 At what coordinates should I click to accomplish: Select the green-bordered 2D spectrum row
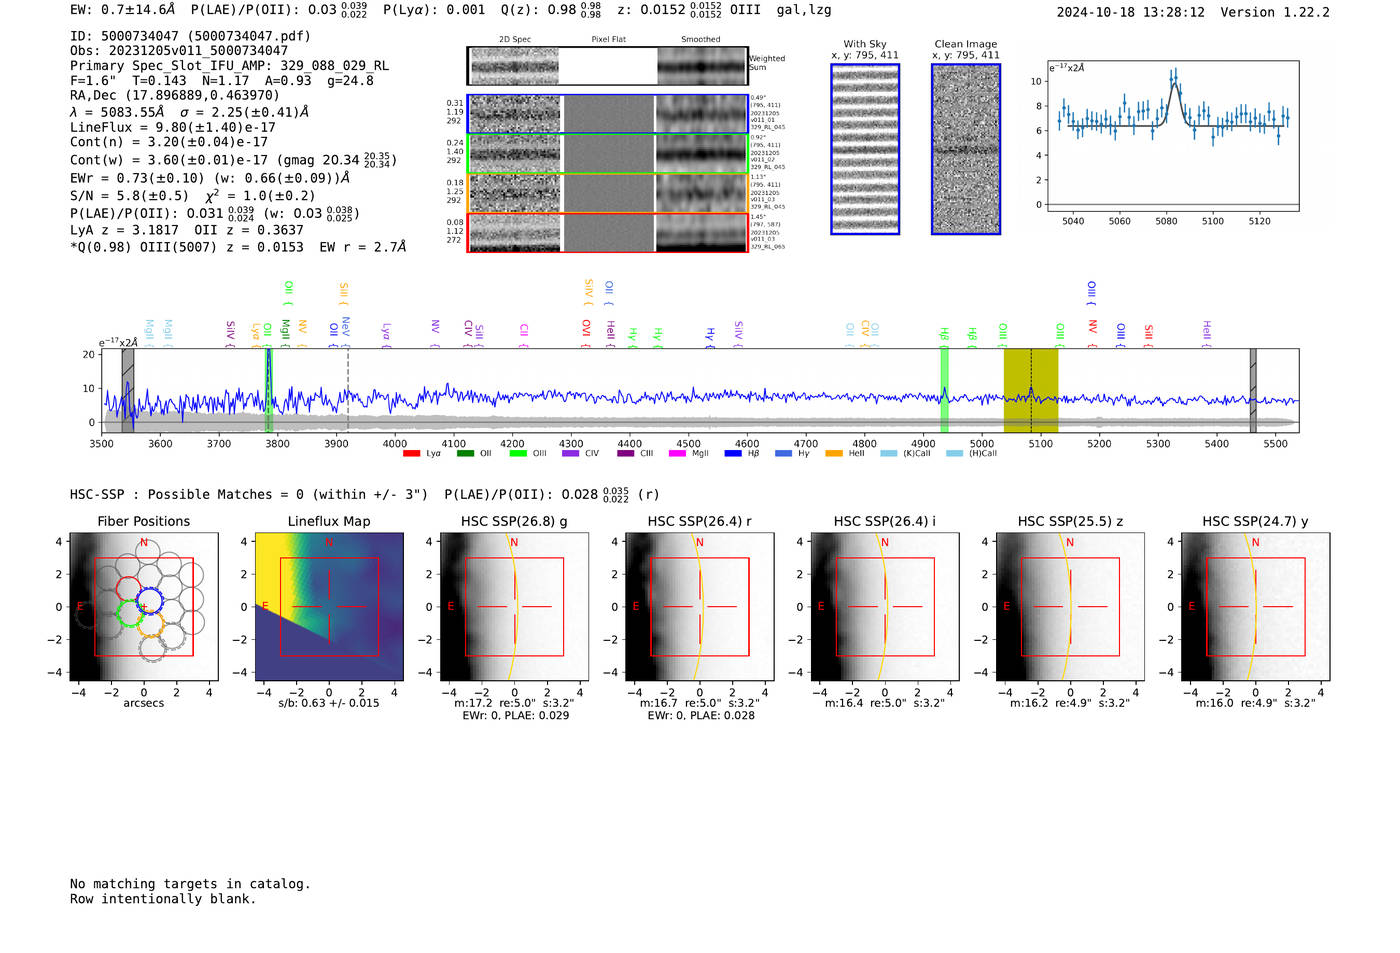pyautogui.click(x=607, y=154)
